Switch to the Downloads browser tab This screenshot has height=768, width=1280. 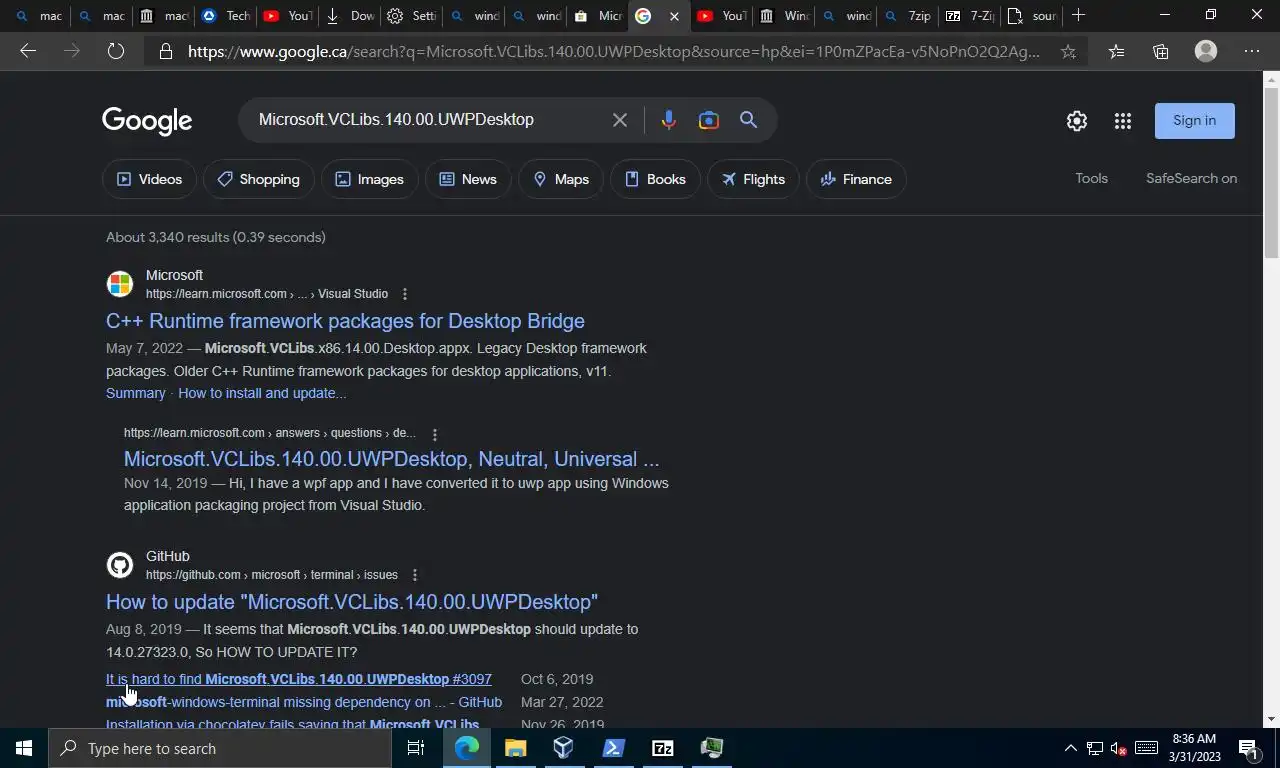tap(350, 15)
